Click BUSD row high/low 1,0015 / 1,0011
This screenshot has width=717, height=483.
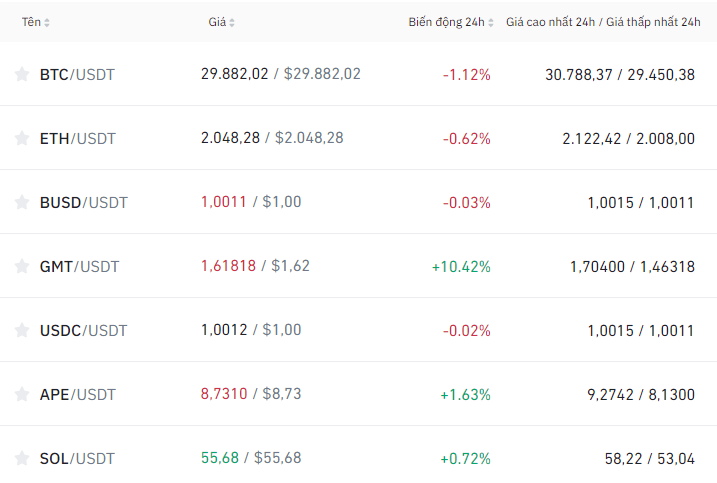(x=641, y=203)
